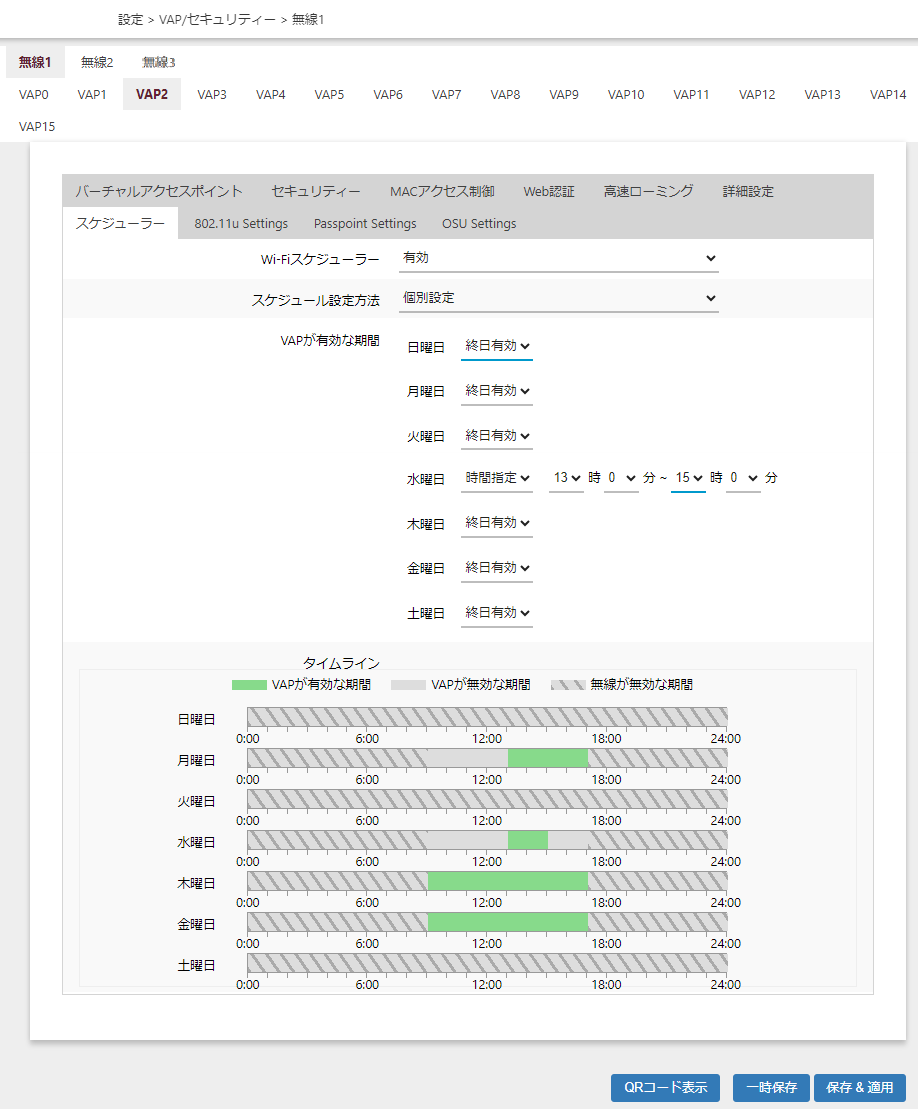Click the 木曜日 green timeline bar
Viewport: 918px width, 1109px height.
click(507, 880)
